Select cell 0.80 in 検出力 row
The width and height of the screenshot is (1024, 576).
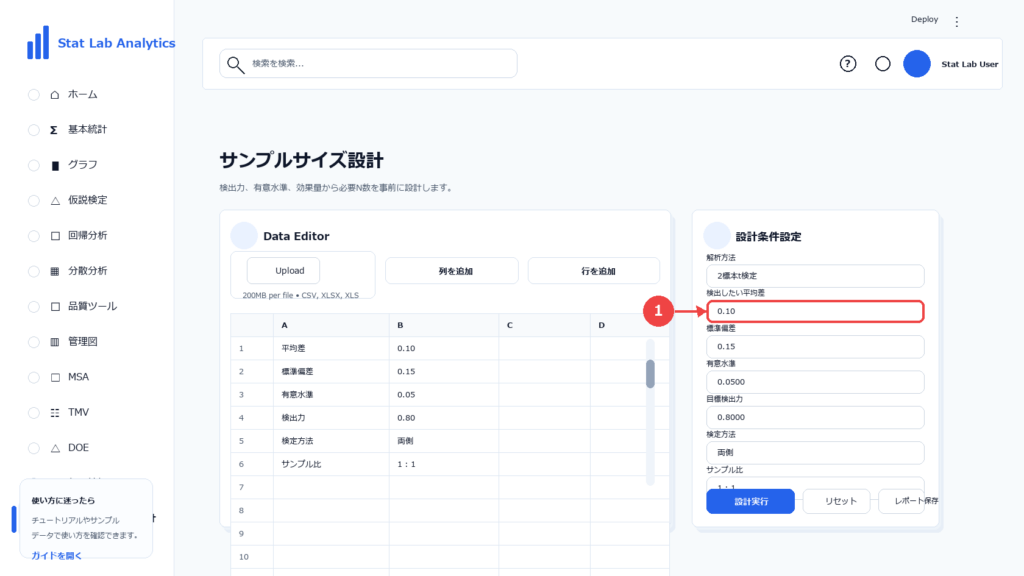coord(444,418)
